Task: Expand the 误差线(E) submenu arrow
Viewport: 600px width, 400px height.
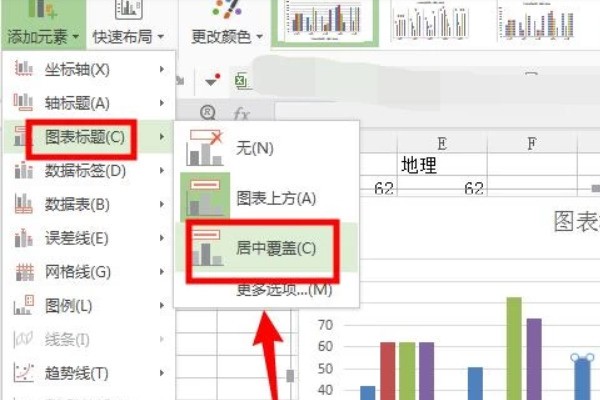Action: 162,238
